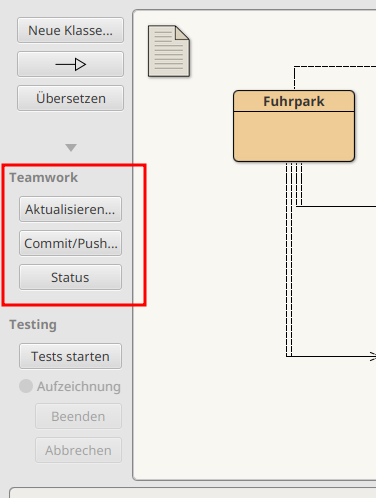Open the Aktualisieren... teamwork dialog
The image size is (376, 498).
70,209
